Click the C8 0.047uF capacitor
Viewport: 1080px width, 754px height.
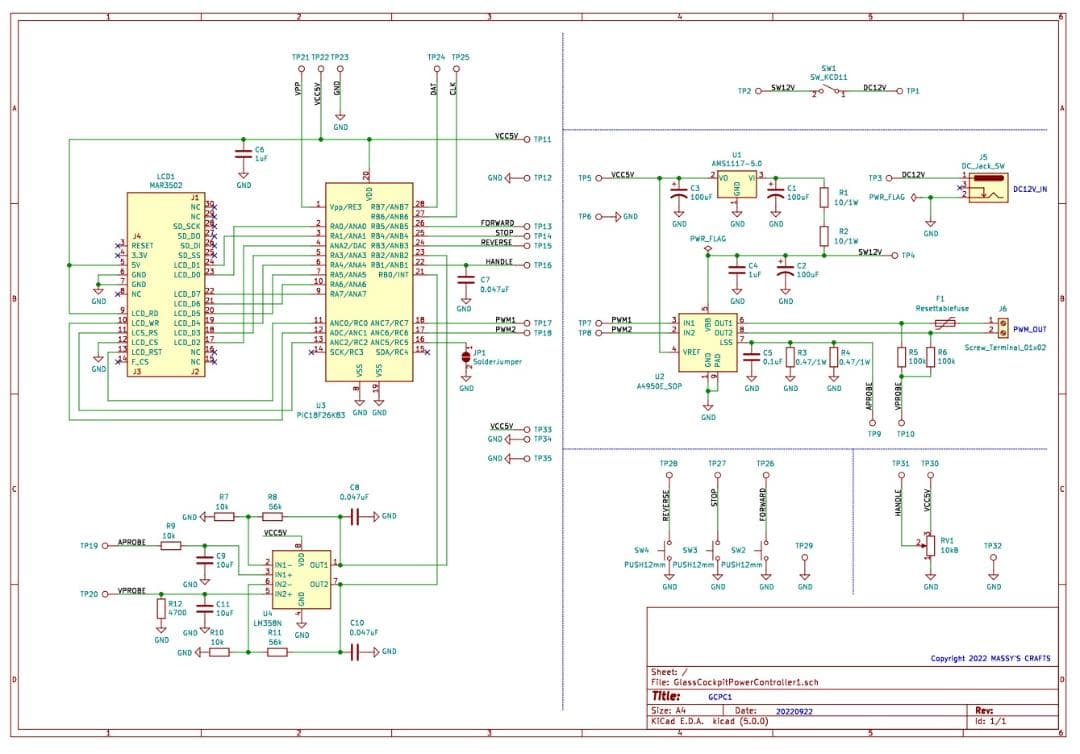(354, 516)
